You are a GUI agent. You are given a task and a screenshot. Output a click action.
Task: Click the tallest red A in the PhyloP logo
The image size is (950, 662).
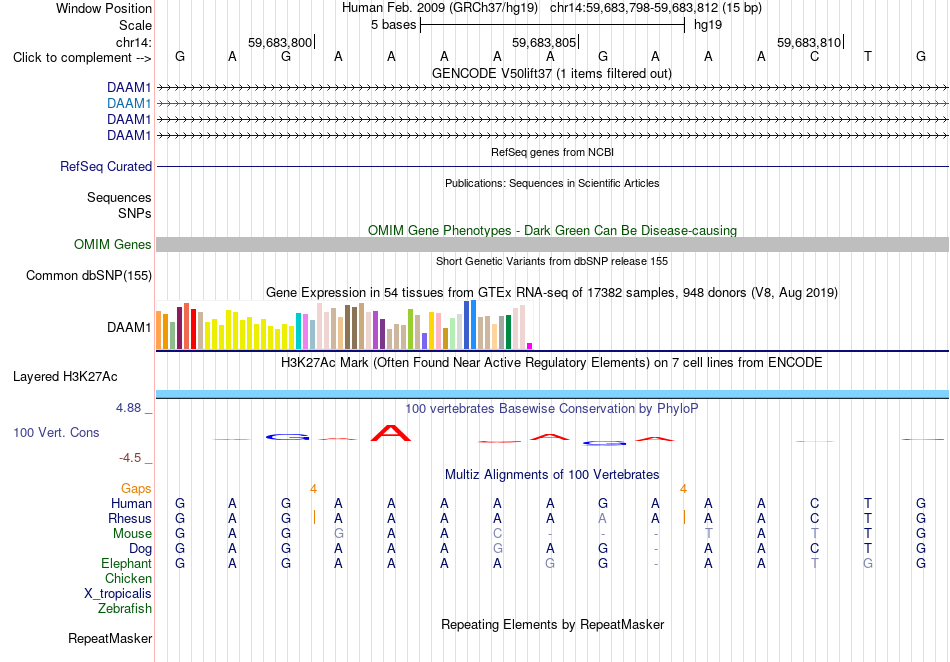tap(391, 432)
